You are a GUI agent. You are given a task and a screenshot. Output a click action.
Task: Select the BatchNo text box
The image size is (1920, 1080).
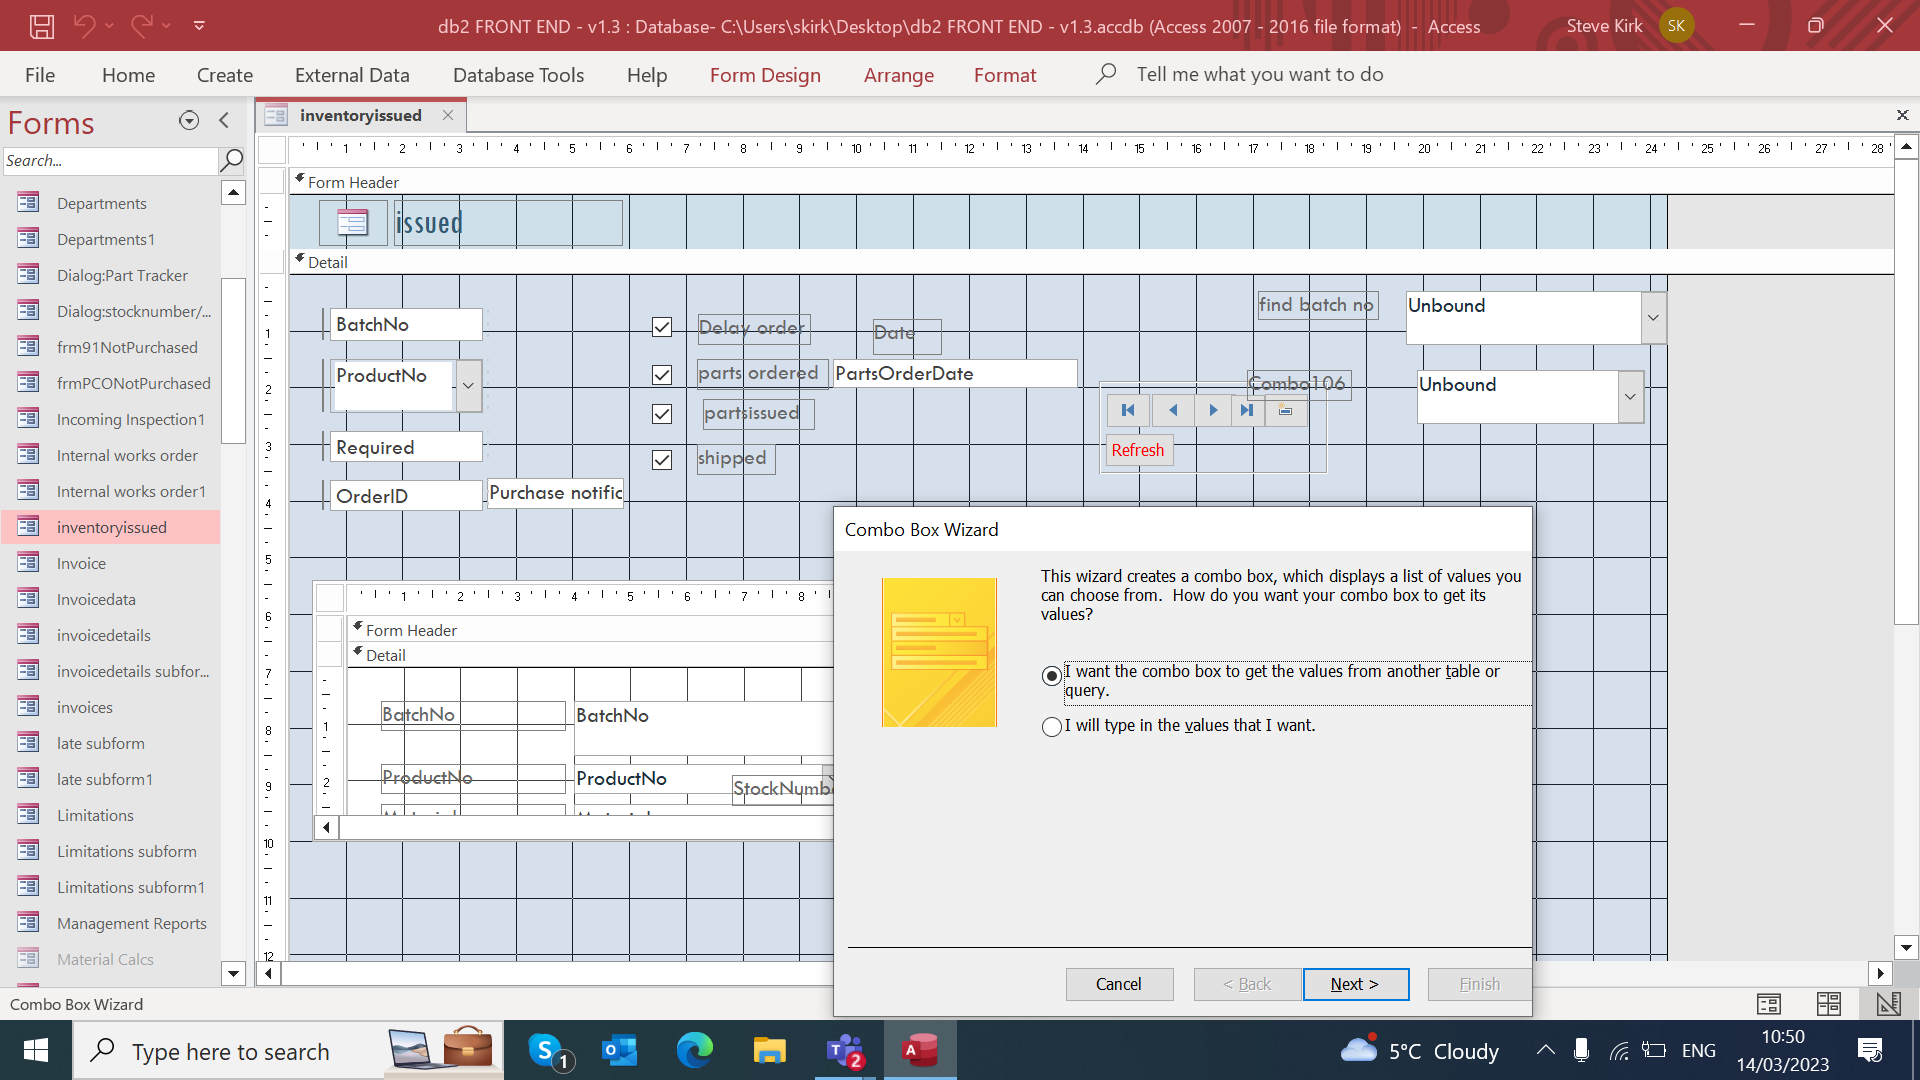[x=406, y=325]
